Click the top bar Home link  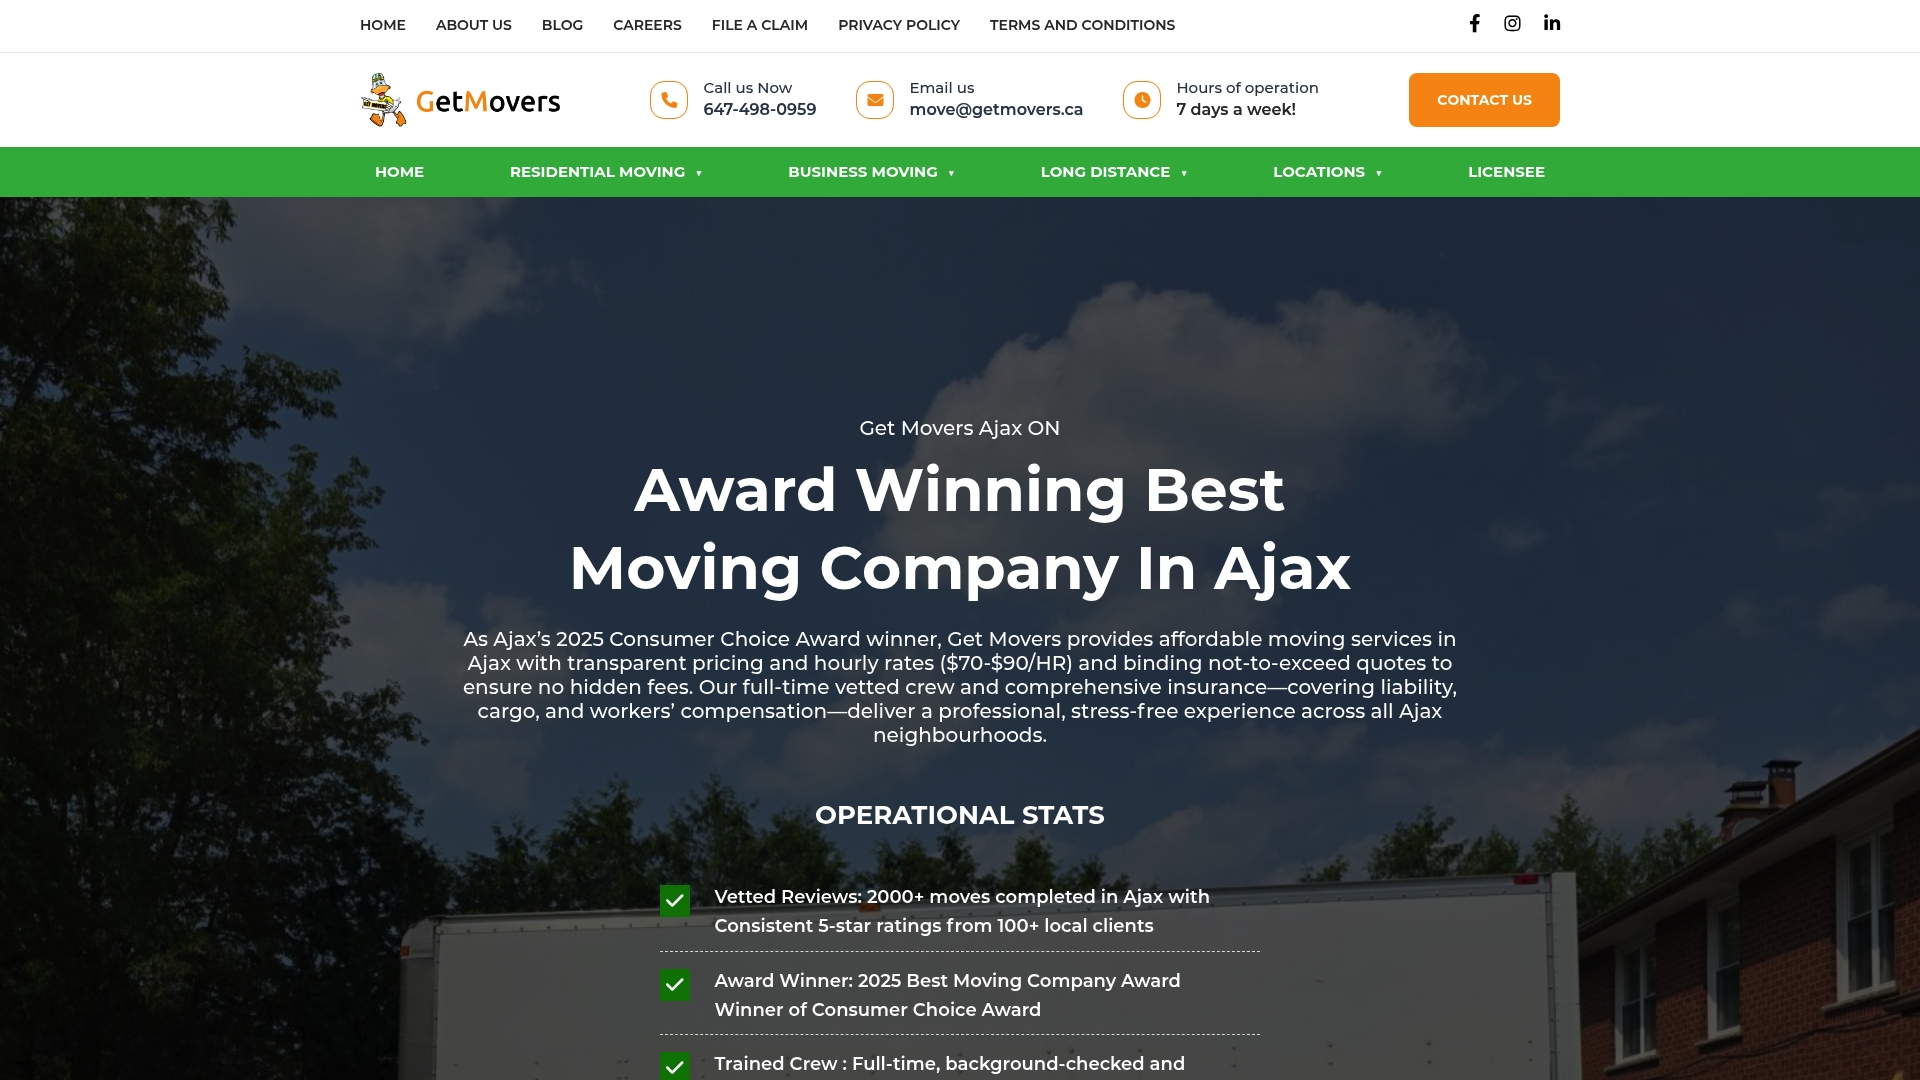click(383, 25)
